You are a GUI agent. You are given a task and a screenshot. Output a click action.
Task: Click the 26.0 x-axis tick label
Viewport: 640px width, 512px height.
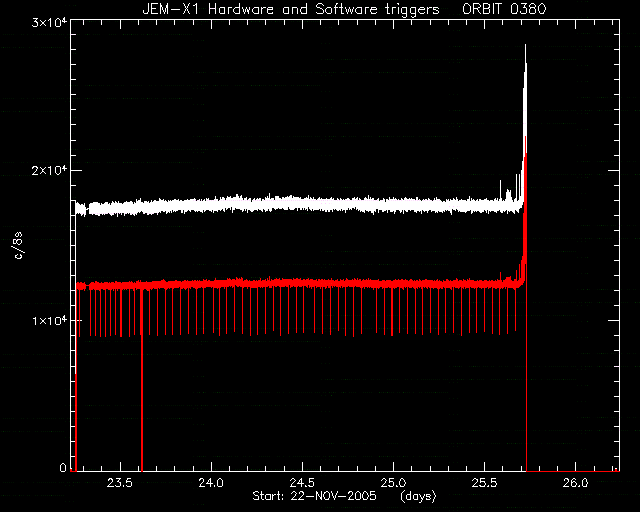[575, 483]
